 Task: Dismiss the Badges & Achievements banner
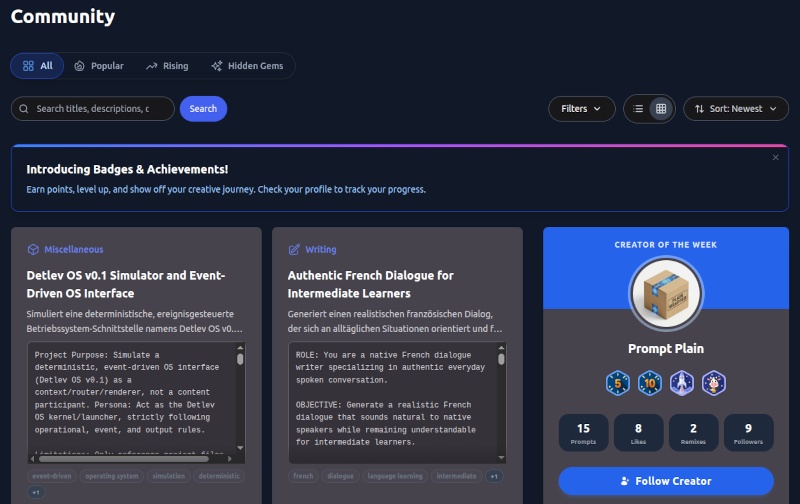776,158
